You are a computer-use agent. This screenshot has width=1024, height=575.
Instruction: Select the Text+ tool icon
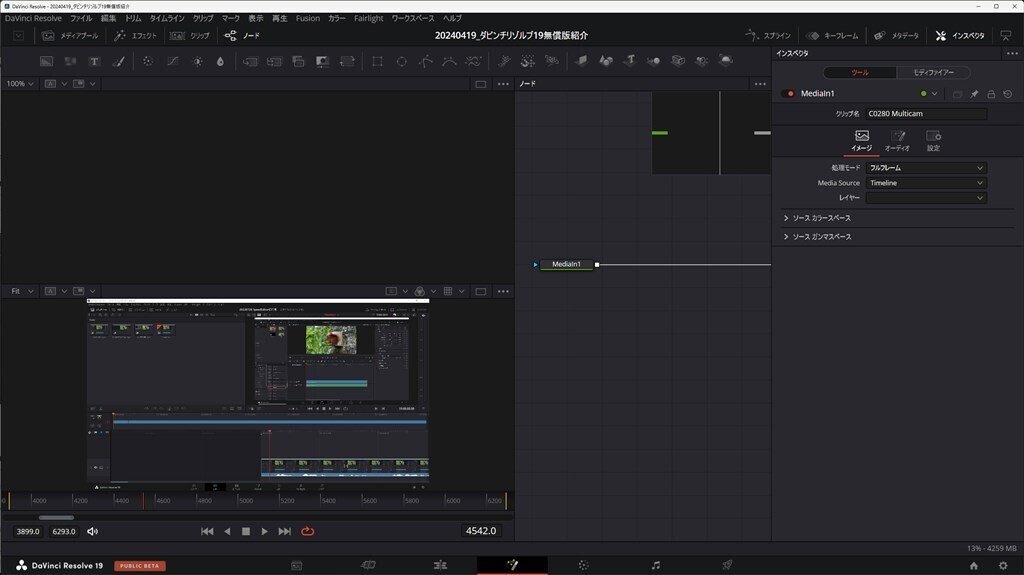94,61
